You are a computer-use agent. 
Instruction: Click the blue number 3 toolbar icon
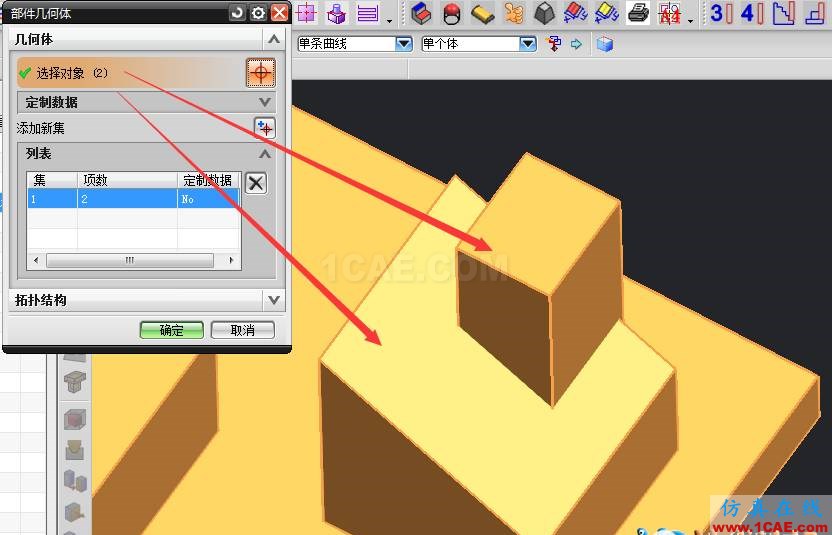click(x=722, y=13)
